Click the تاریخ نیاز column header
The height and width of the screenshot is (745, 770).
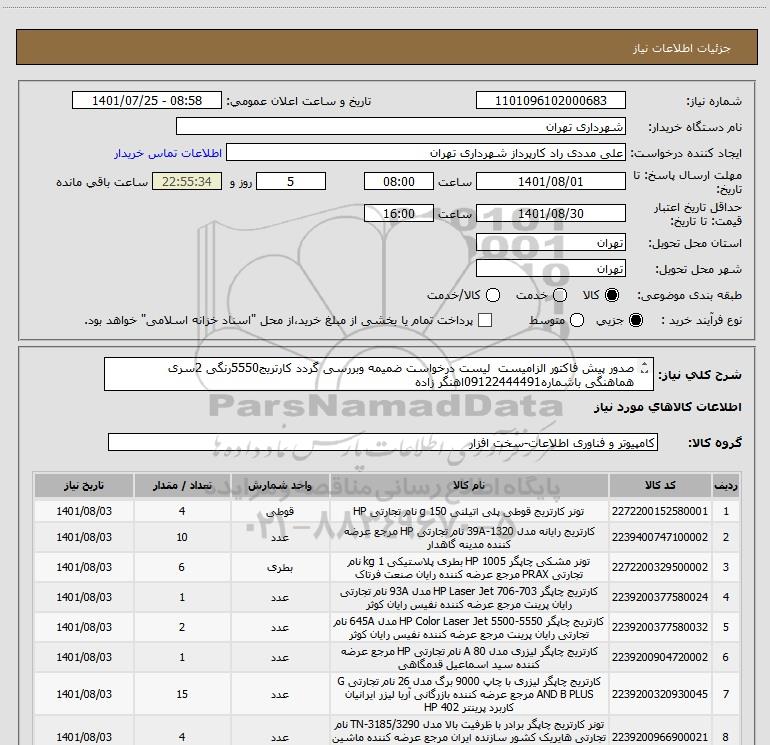pyautogui.click(x=84, y=486)
